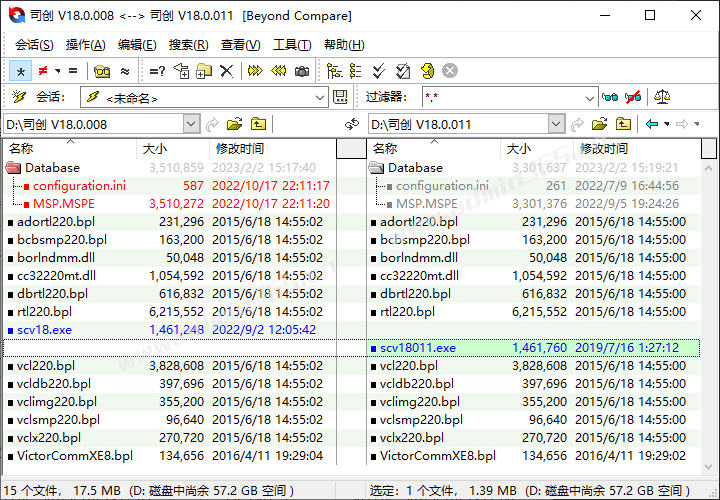Viewport: 720px width, 500px height.
Task: Collapse the left pane Database folder
Action: (x=13, y=168)
